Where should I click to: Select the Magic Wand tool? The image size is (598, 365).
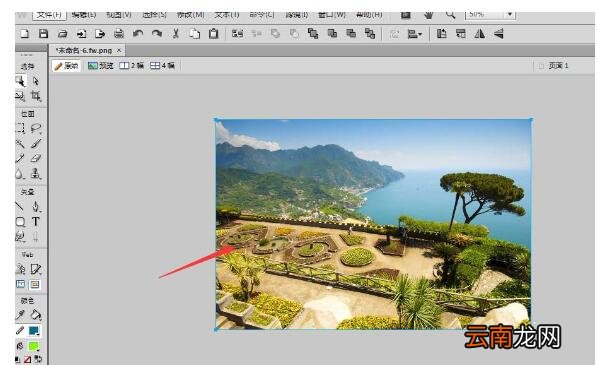click(x=20, y=143)
